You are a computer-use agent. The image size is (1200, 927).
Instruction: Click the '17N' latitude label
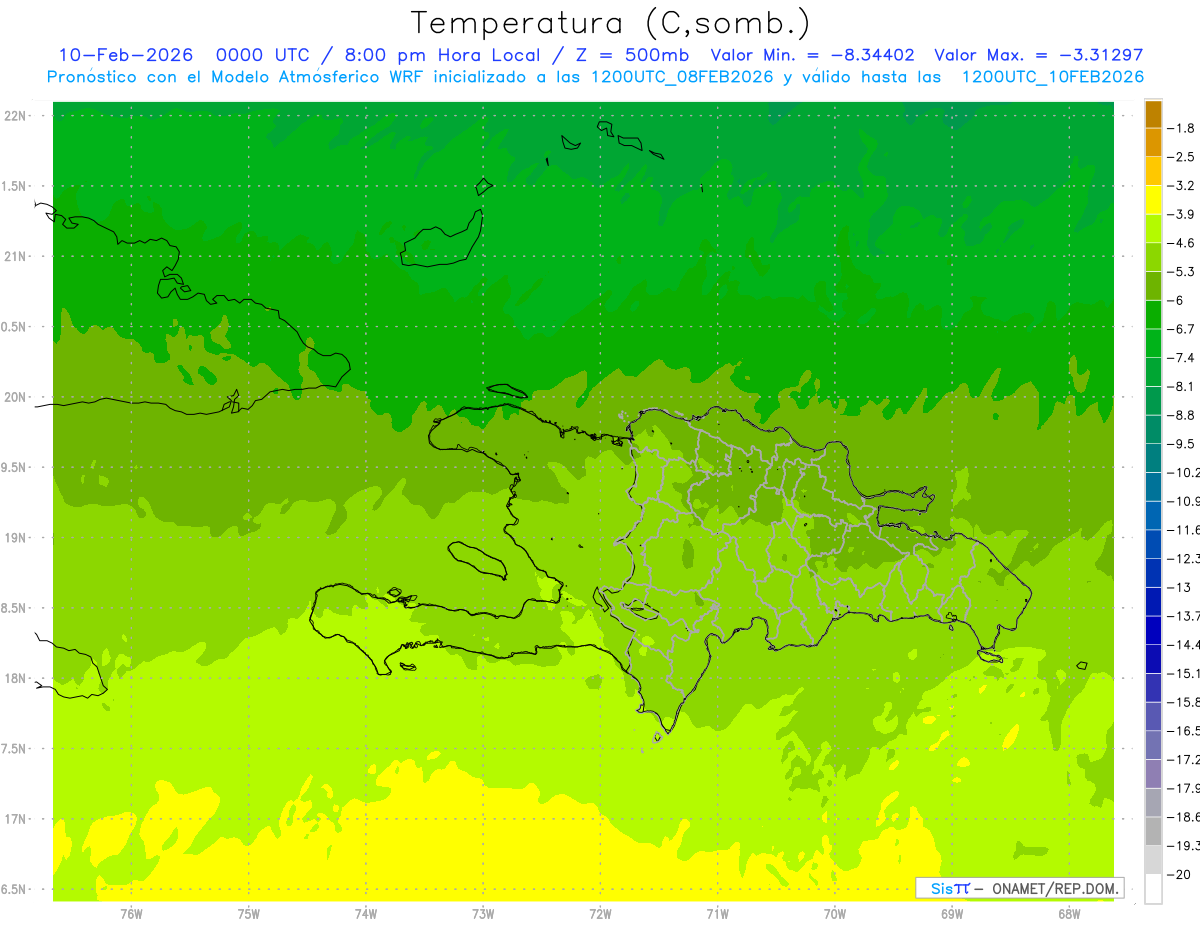tap(16, 819)
